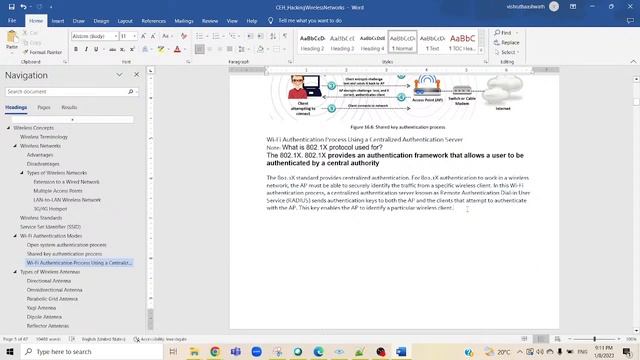
Task: Click the Increase Indent icon
Action: pos(260,36)
